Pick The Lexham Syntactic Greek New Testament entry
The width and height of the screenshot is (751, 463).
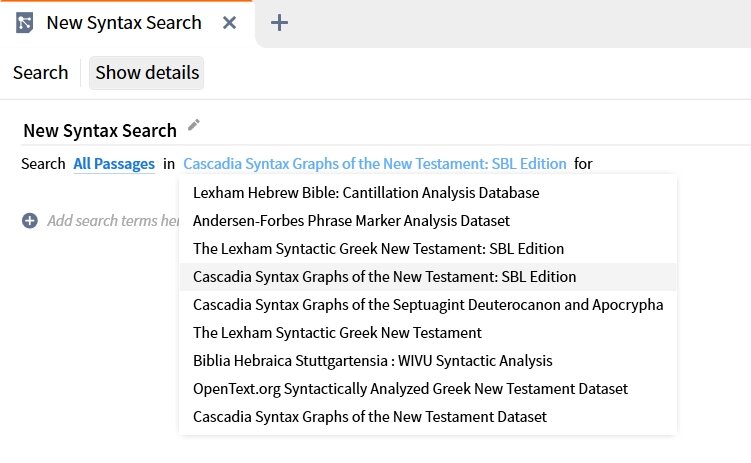point(428,332)
